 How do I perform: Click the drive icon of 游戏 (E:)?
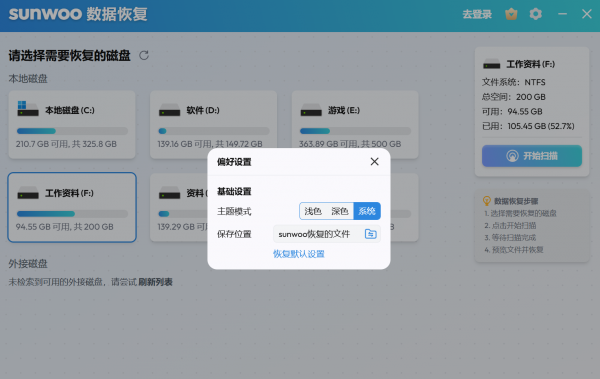tap(311, 110)
